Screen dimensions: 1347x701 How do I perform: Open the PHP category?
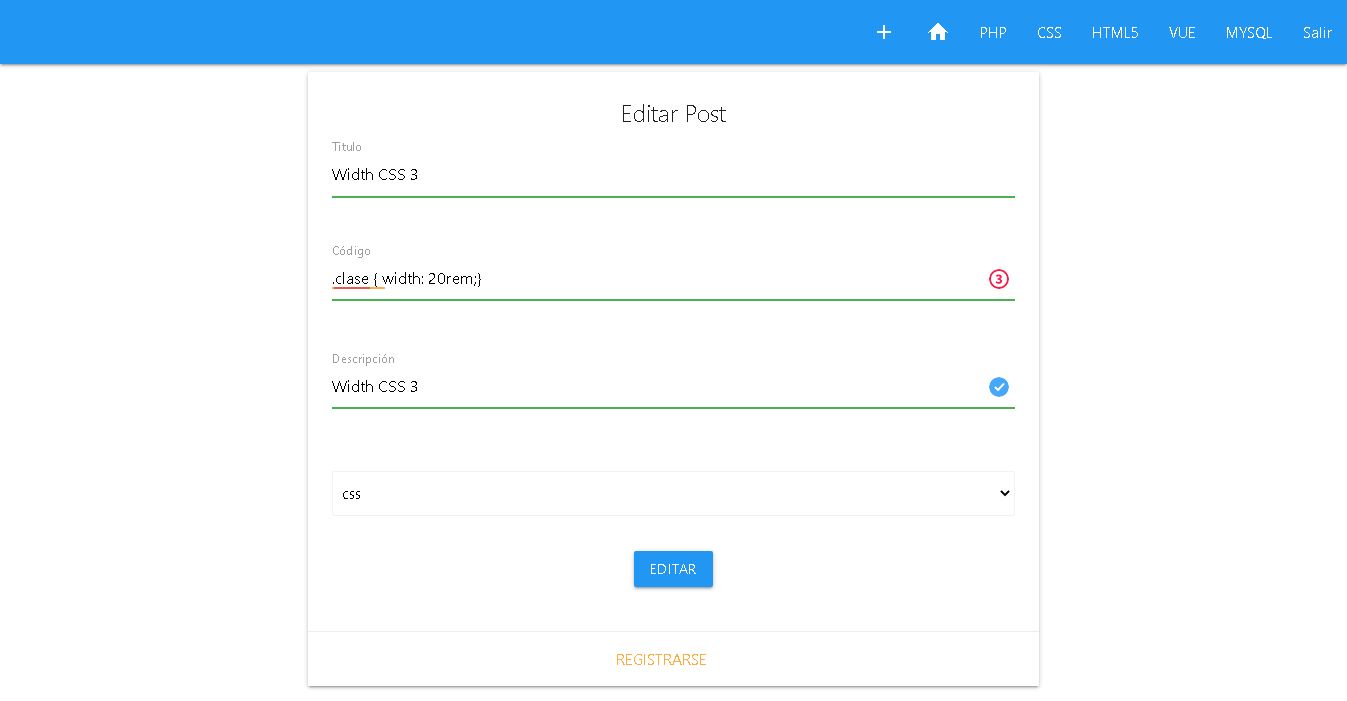tap(992, 32)
